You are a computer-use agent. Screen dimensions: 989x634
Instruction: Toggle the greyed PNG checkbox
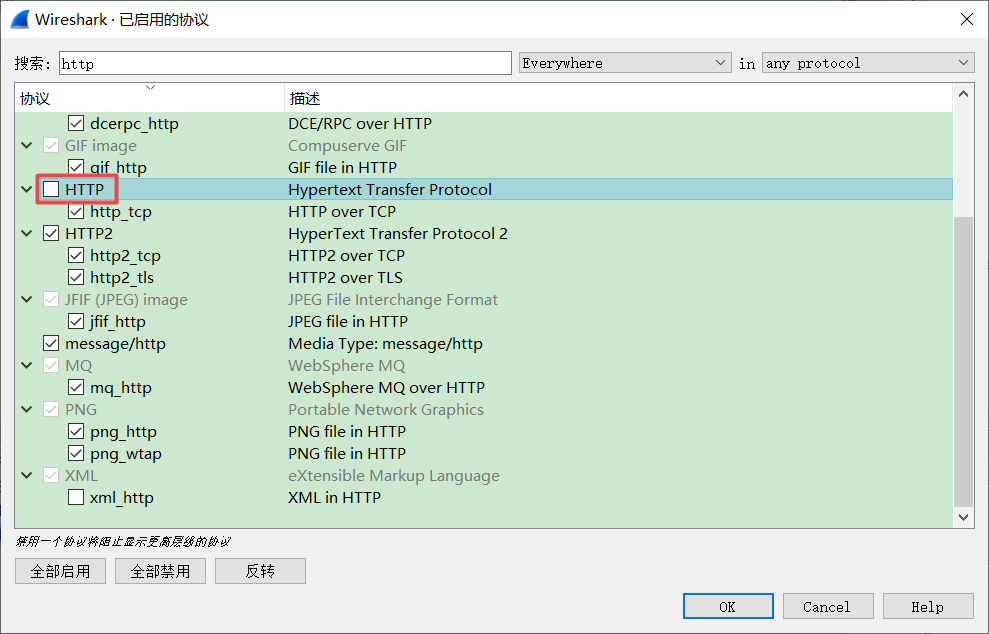[51, 409]
